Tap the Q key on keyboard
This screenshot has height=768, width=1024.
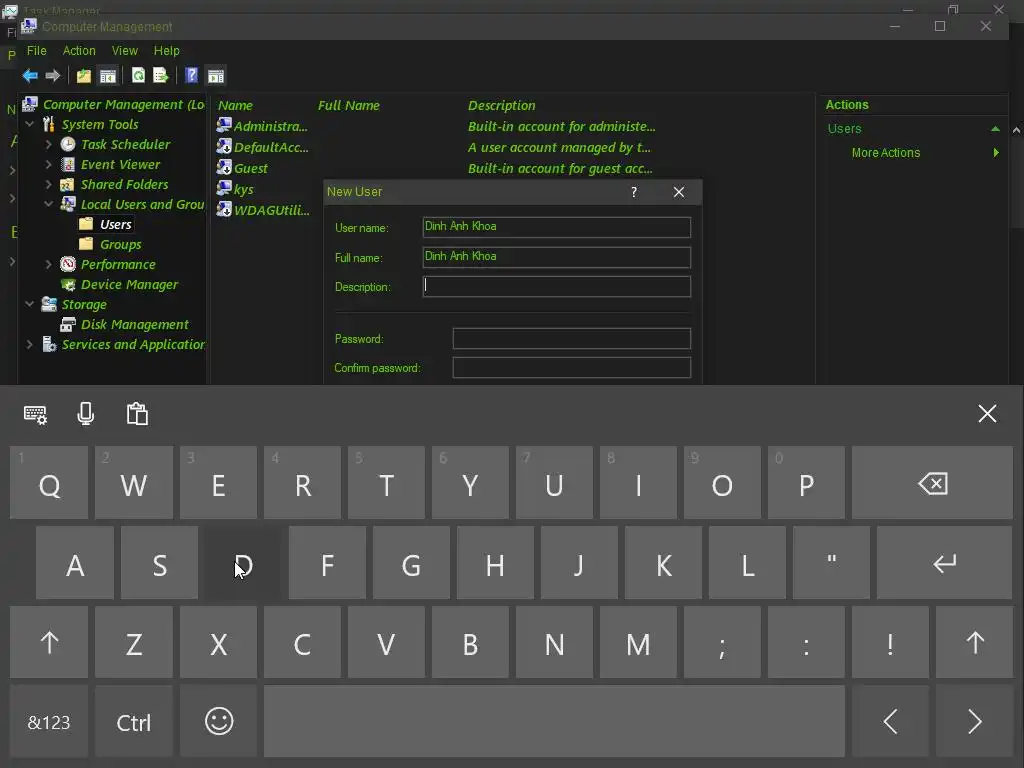pyautogui.click(x=49, y=483)
